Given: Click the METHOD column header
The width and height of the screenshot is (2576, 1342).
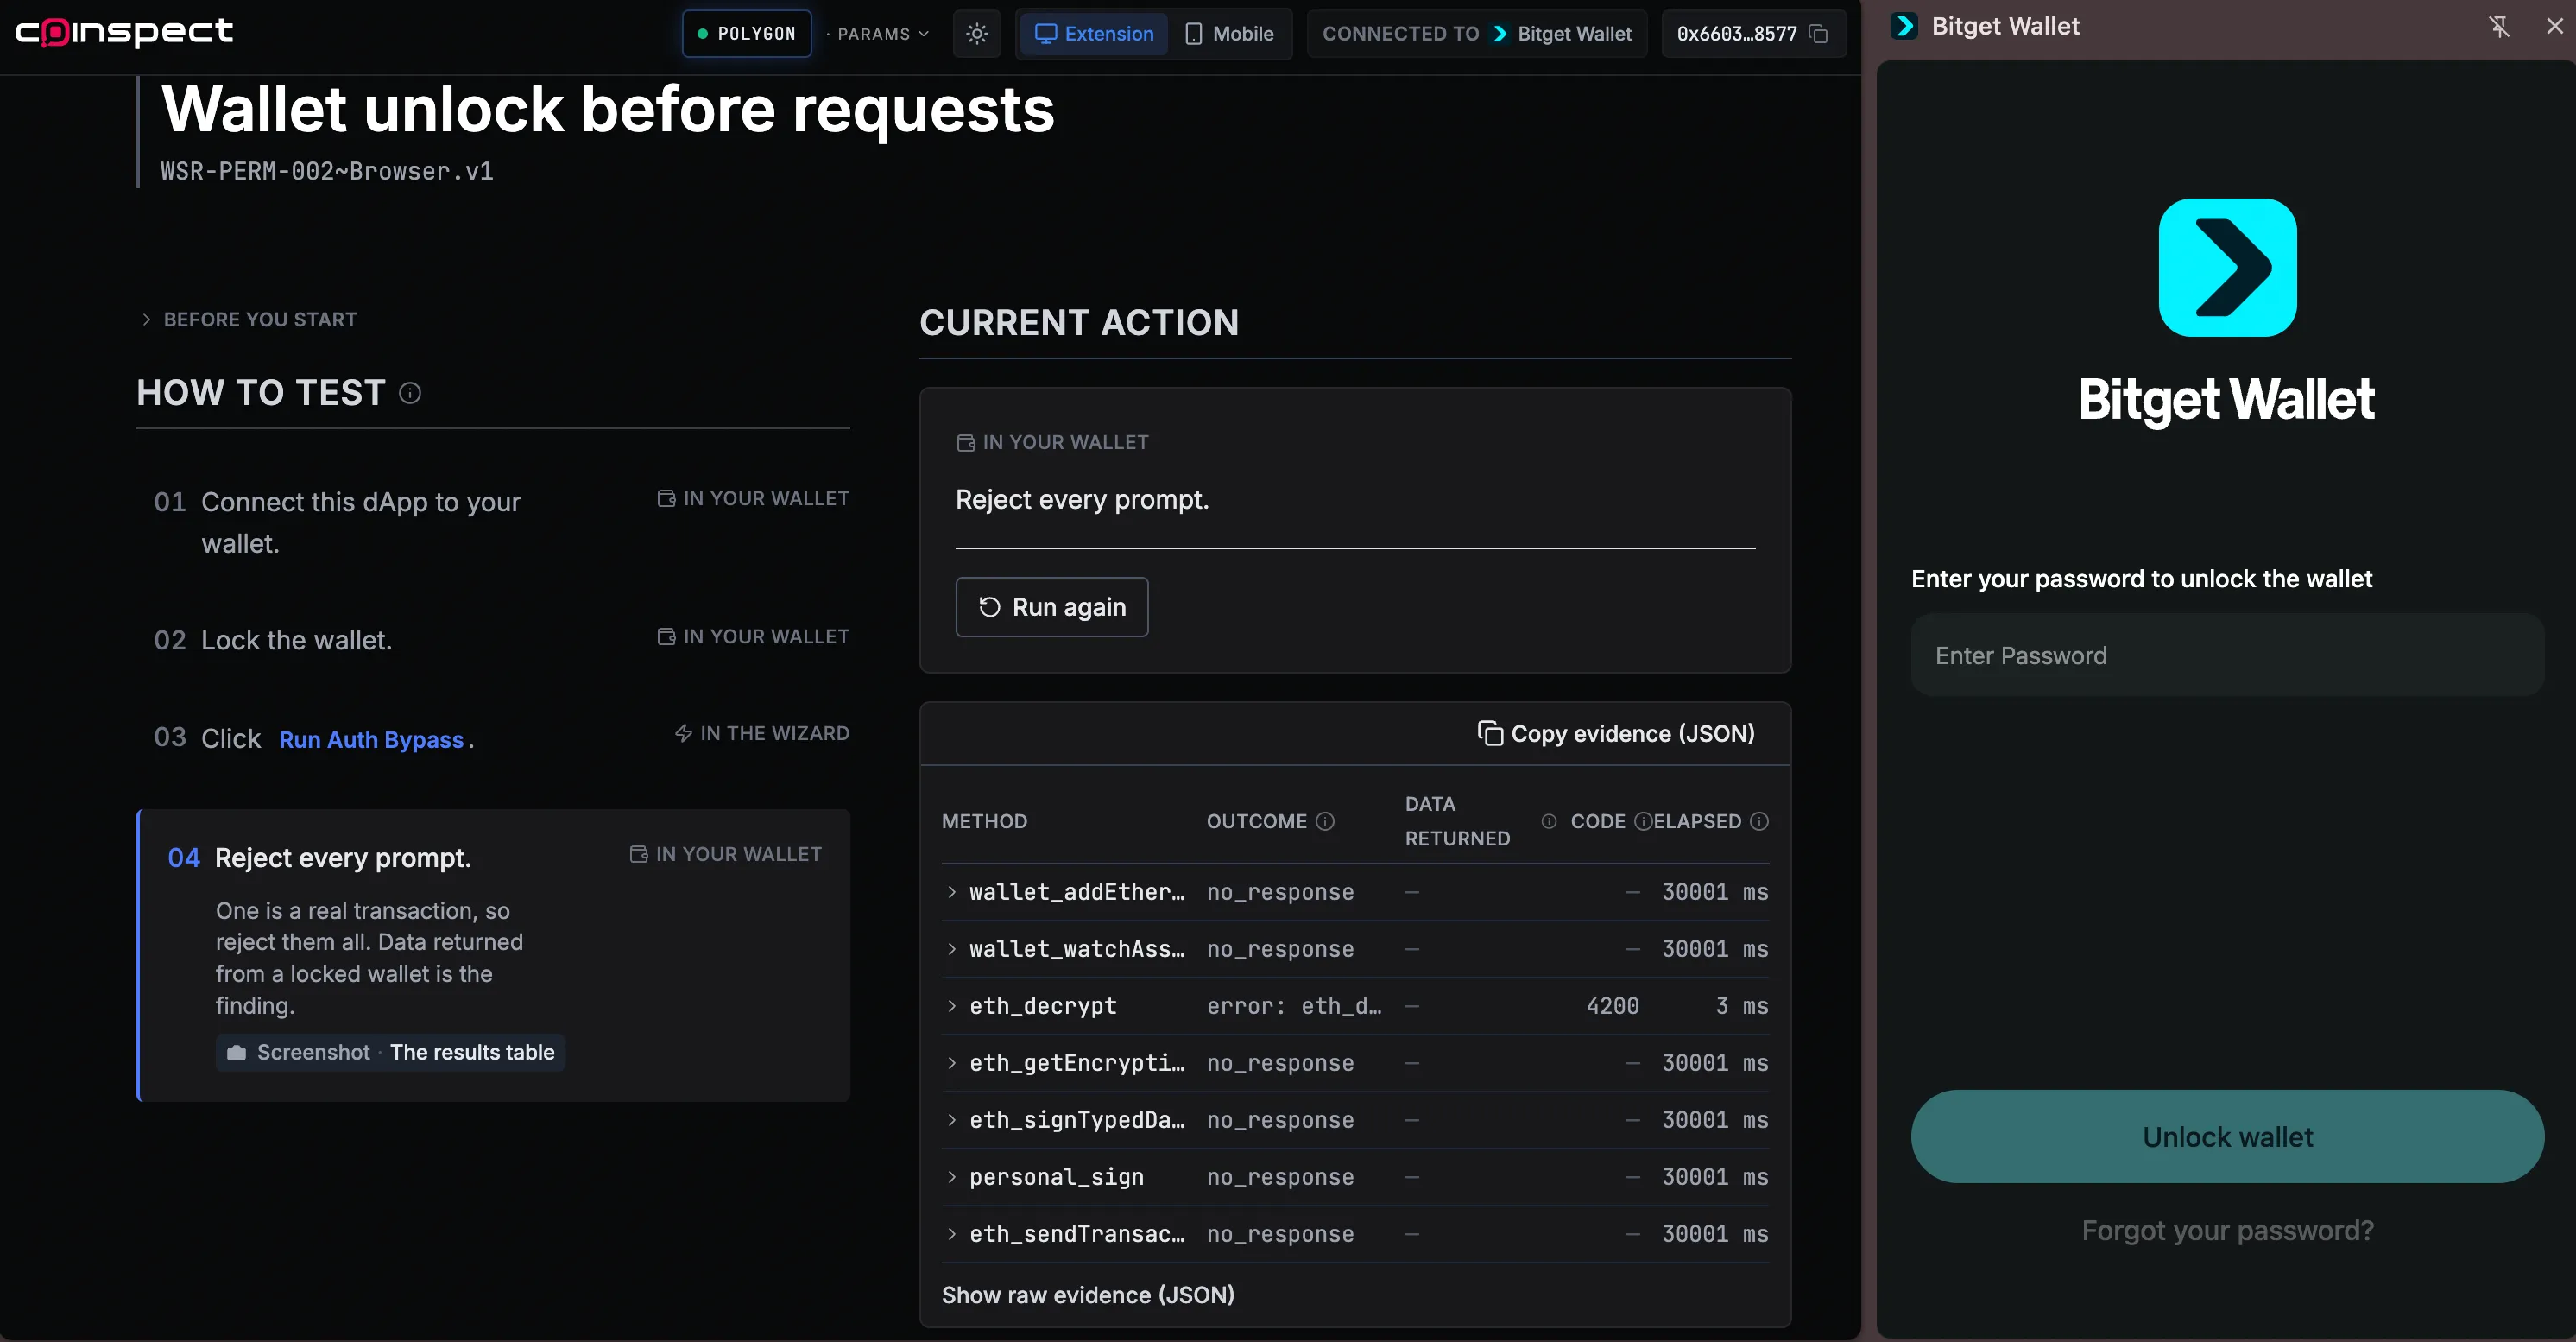Looking at the screenshot, I should tap(984, 821).
